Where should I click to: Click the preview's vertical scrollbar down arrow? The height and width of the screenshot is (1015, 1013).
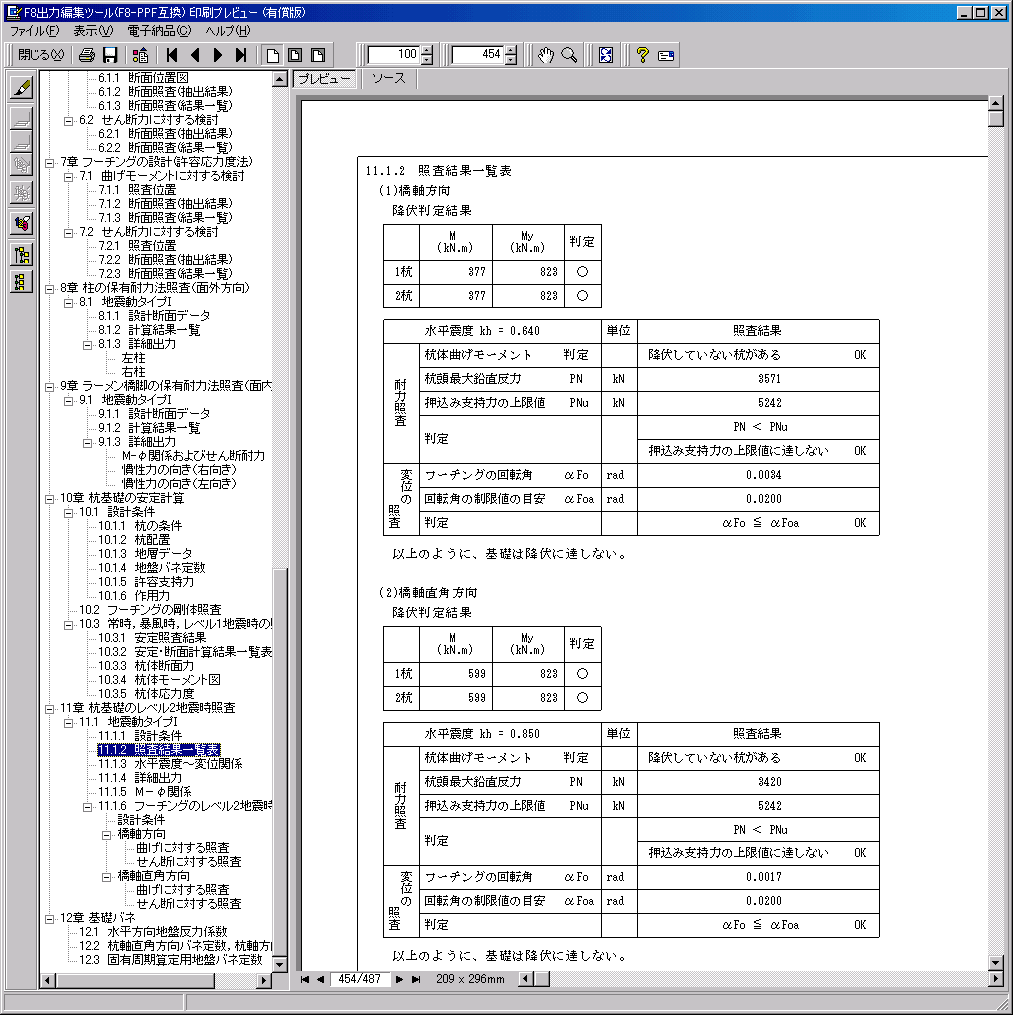(996, 963)
